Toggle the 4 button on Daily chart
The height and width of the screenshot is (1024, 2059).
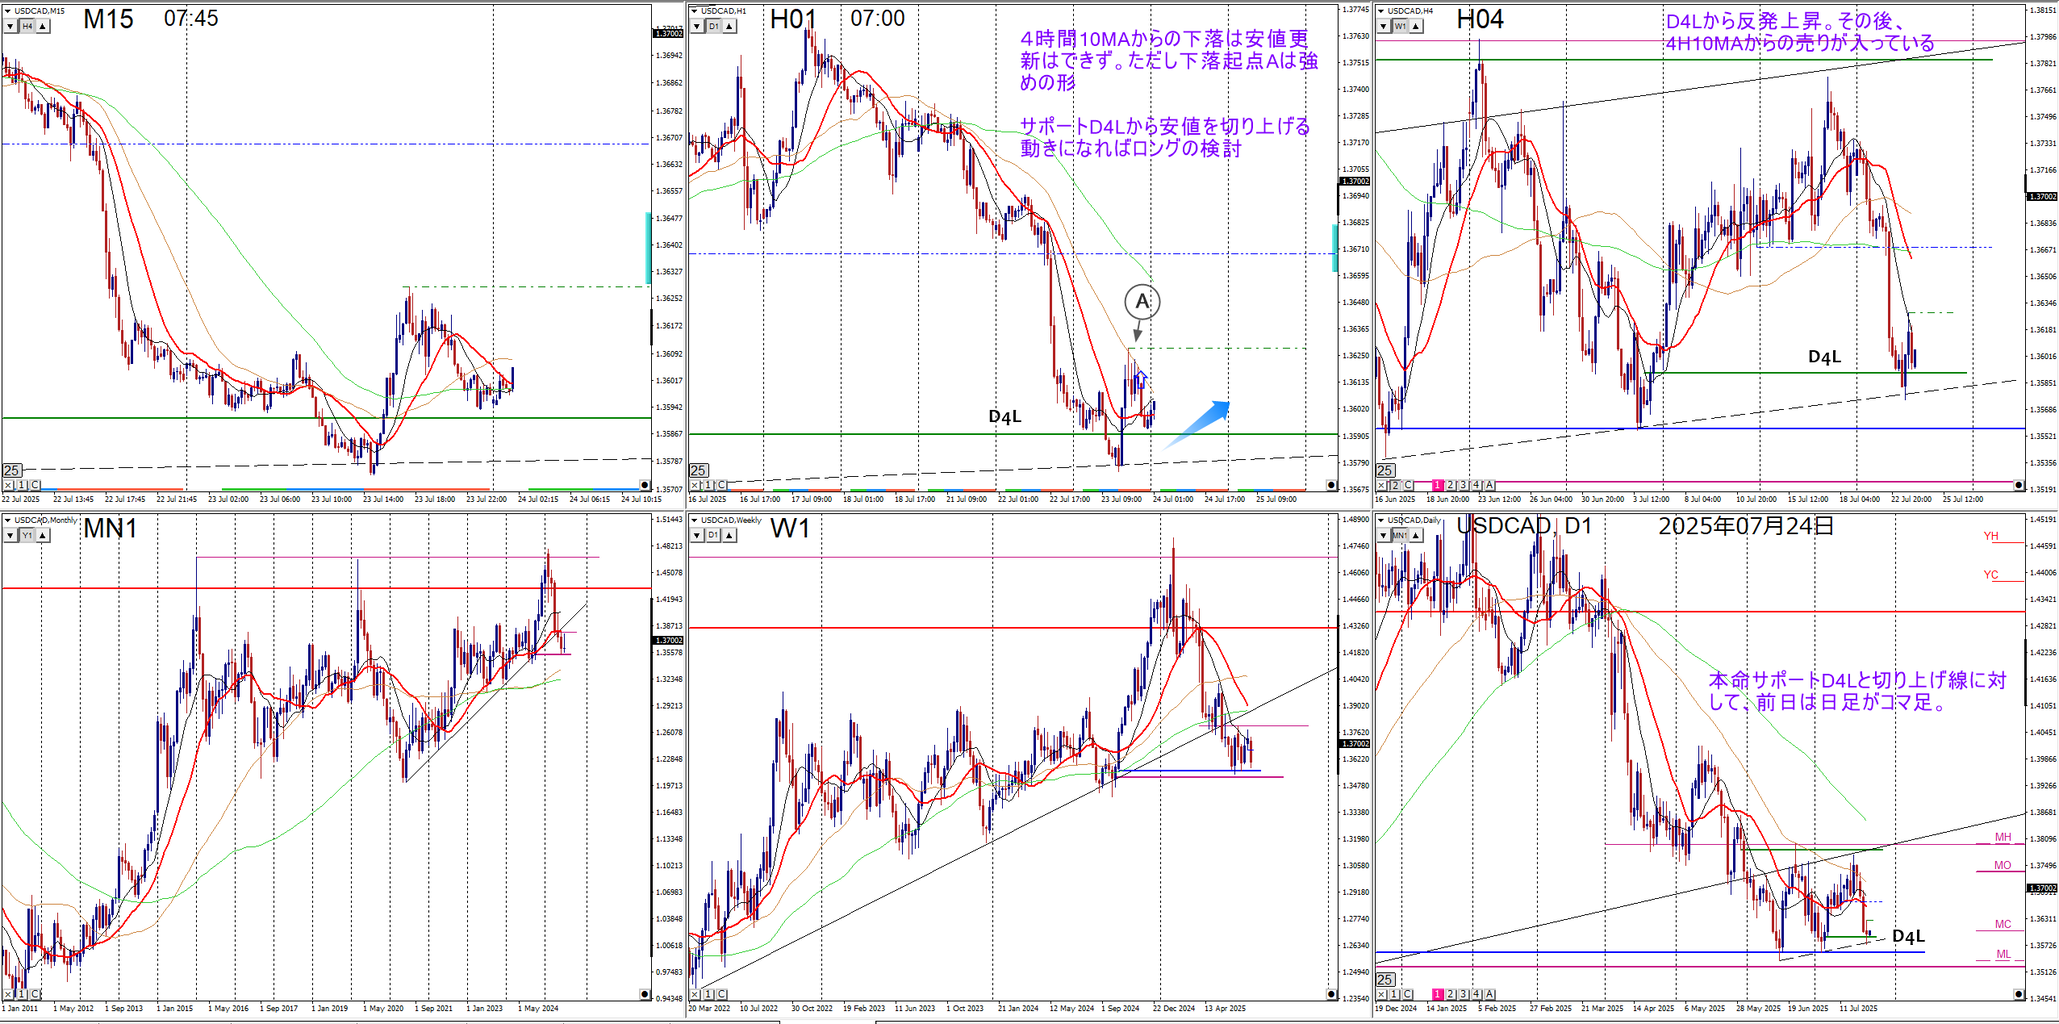[1477, 994]
